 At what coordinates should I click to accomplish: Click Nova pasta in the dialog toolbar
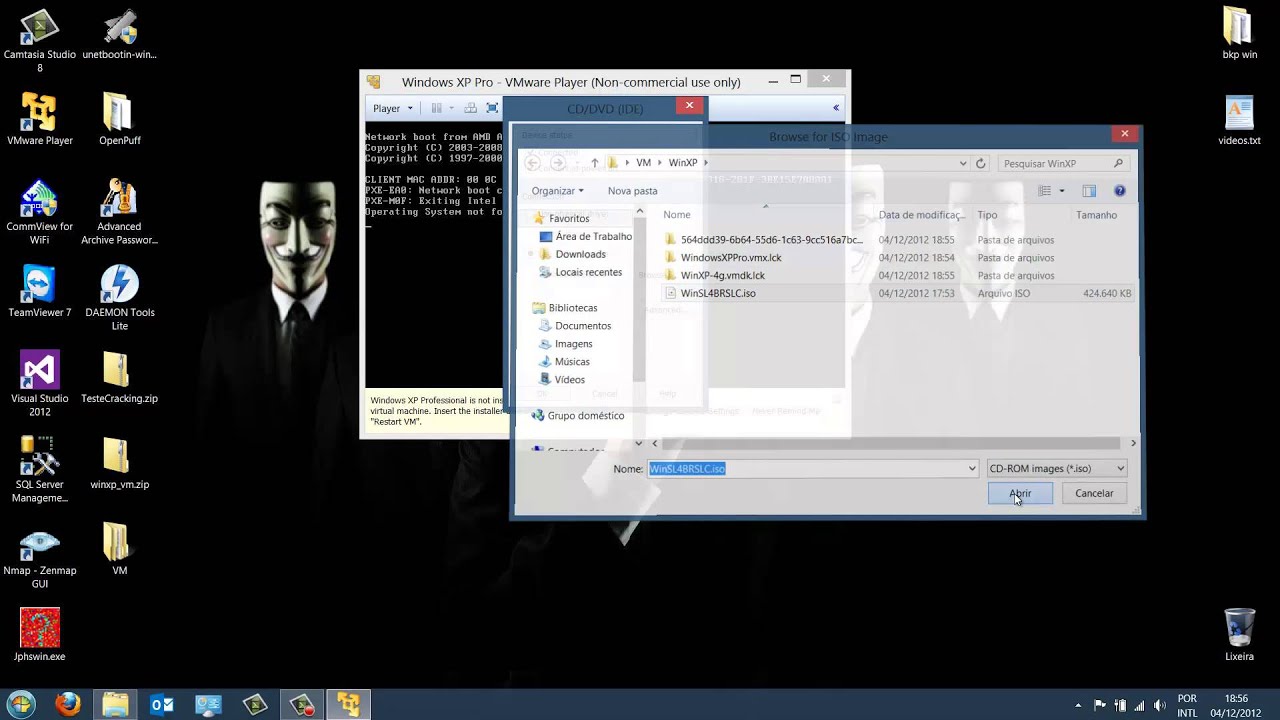tap(632, 191)
